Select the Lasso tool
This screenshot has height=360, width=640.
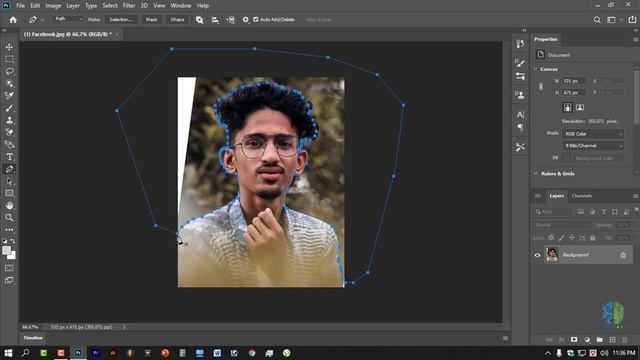pyautogui.click(x=9, y=71)
